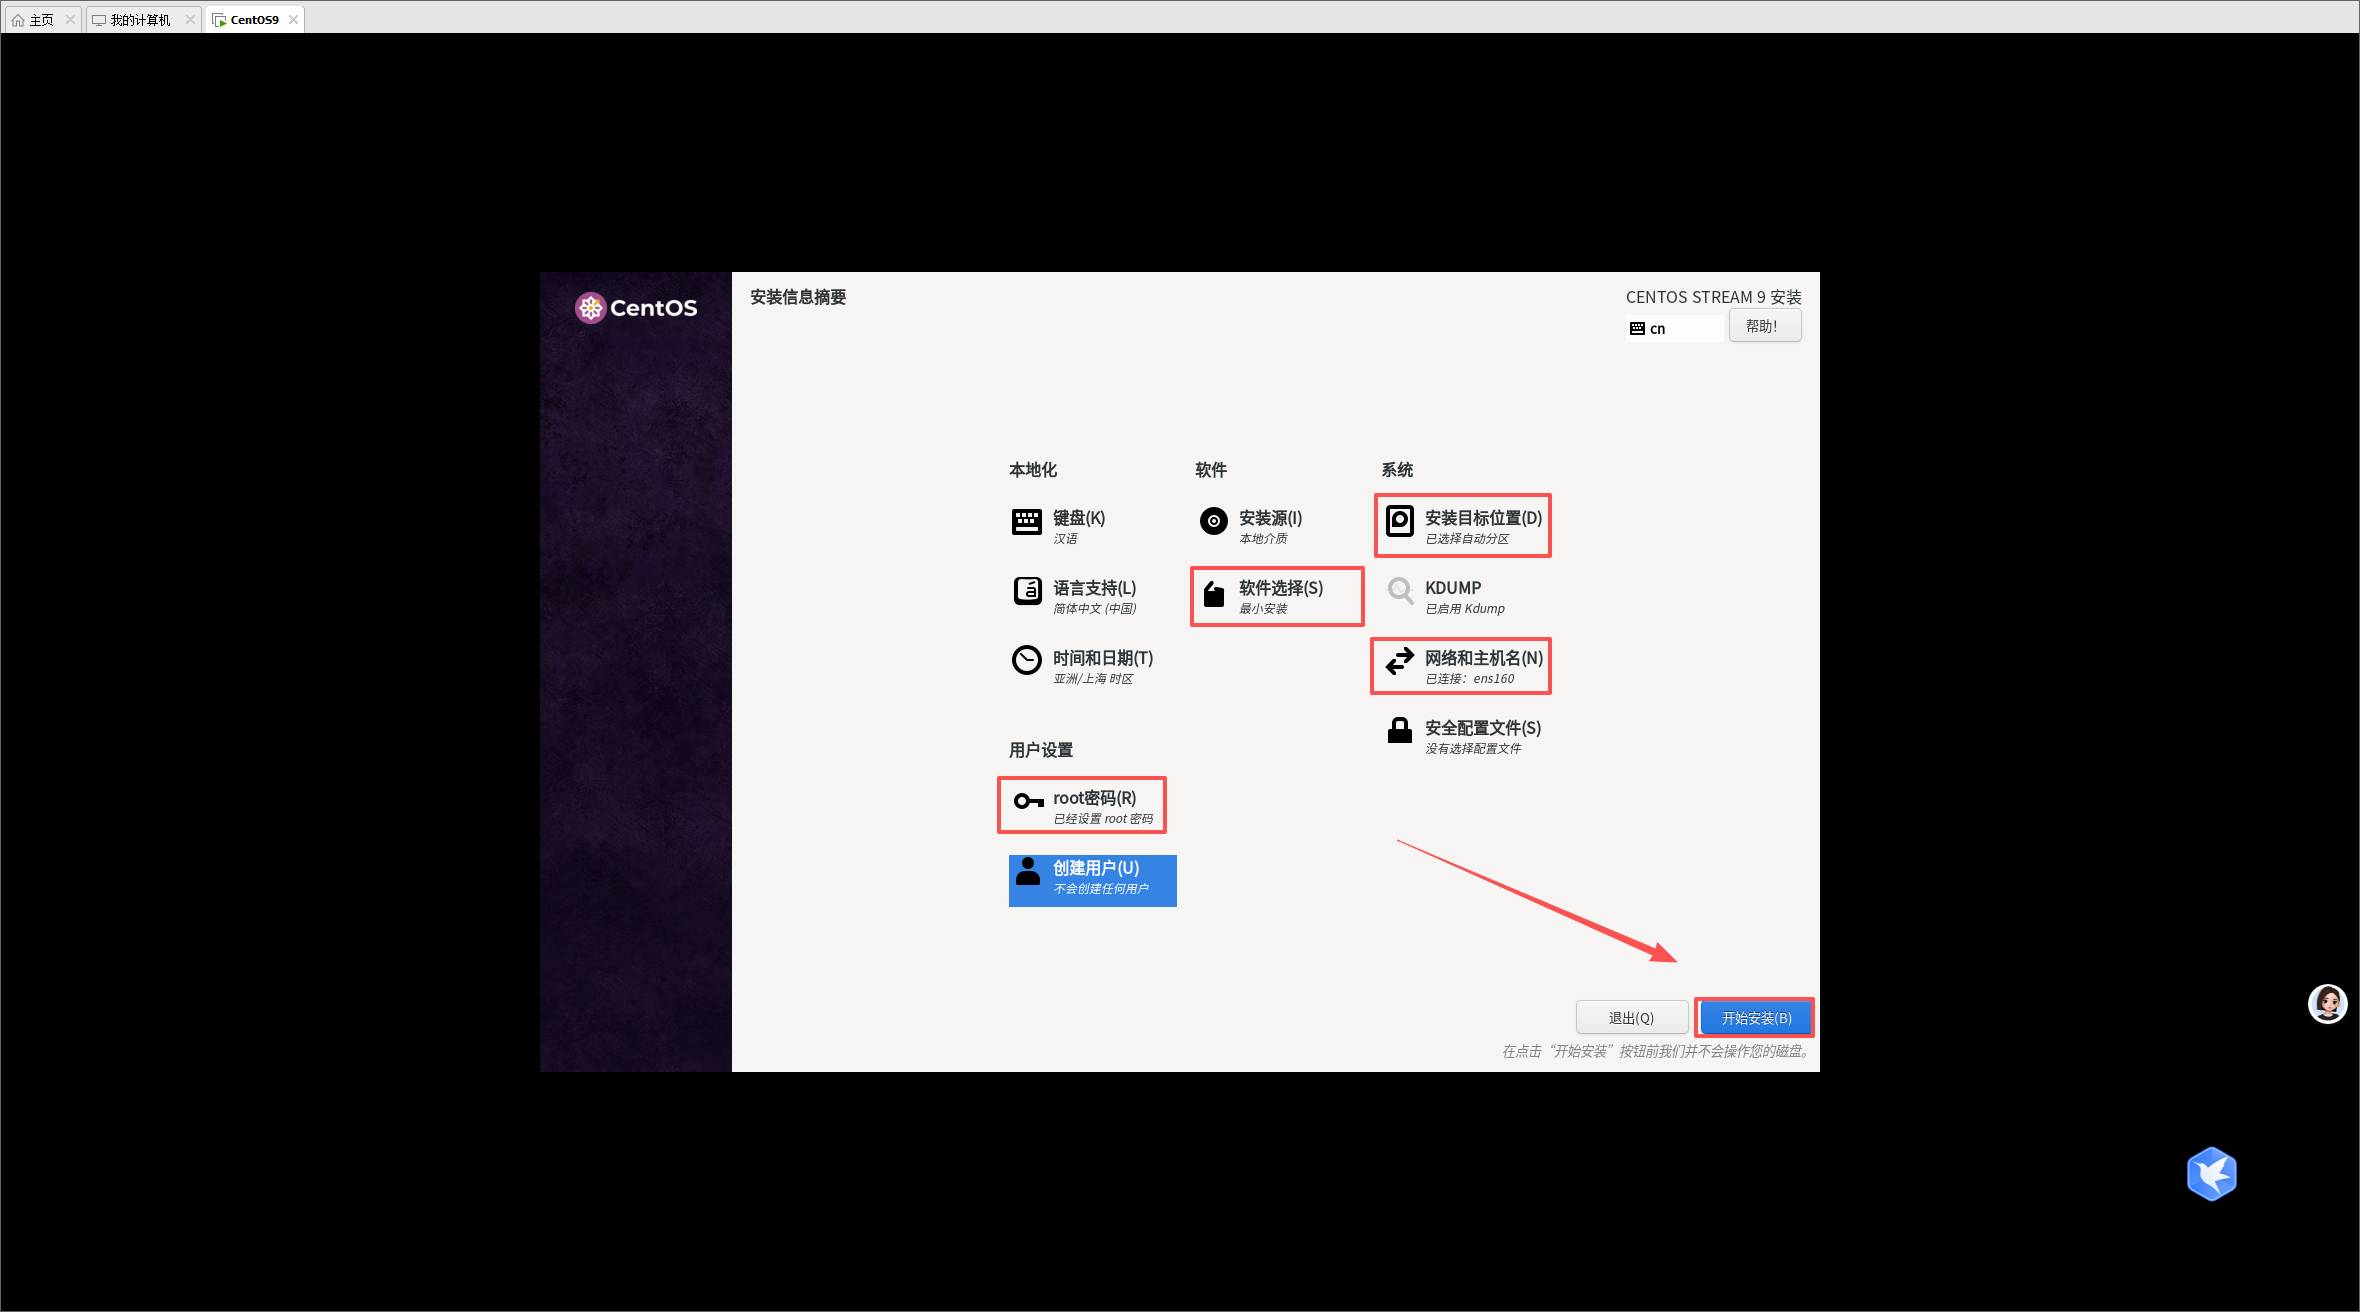Click the 用户设置 section heading

[1041, 750]
